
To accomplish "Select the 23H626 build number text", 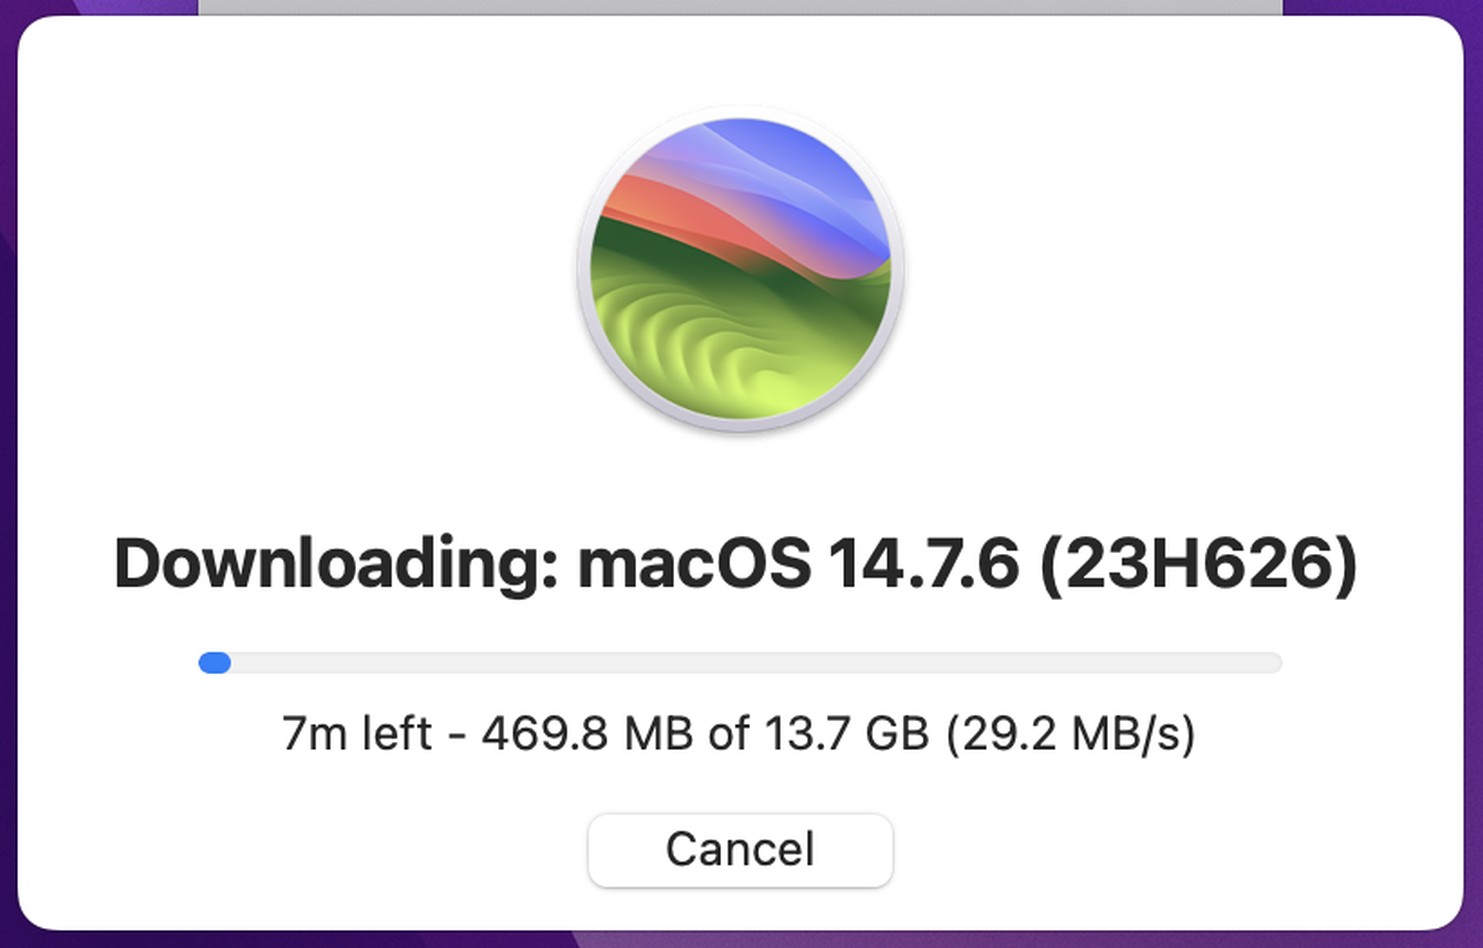I will 1199,564.
